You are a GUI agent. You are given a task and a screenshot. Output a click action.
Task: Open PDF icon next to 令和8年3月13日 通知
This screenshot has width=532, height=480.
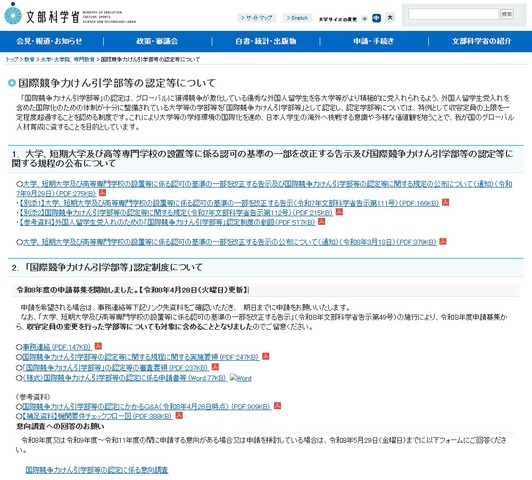(443, 241)
